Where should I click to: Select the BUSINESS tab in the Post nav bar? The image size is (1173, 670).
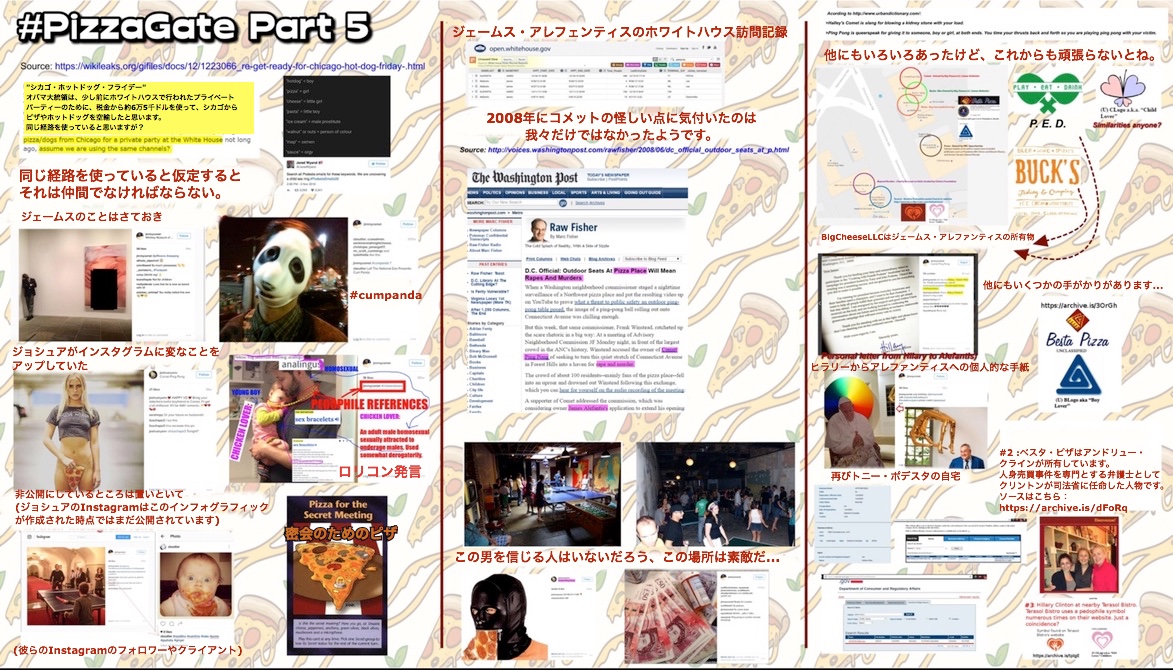[538, 193]
